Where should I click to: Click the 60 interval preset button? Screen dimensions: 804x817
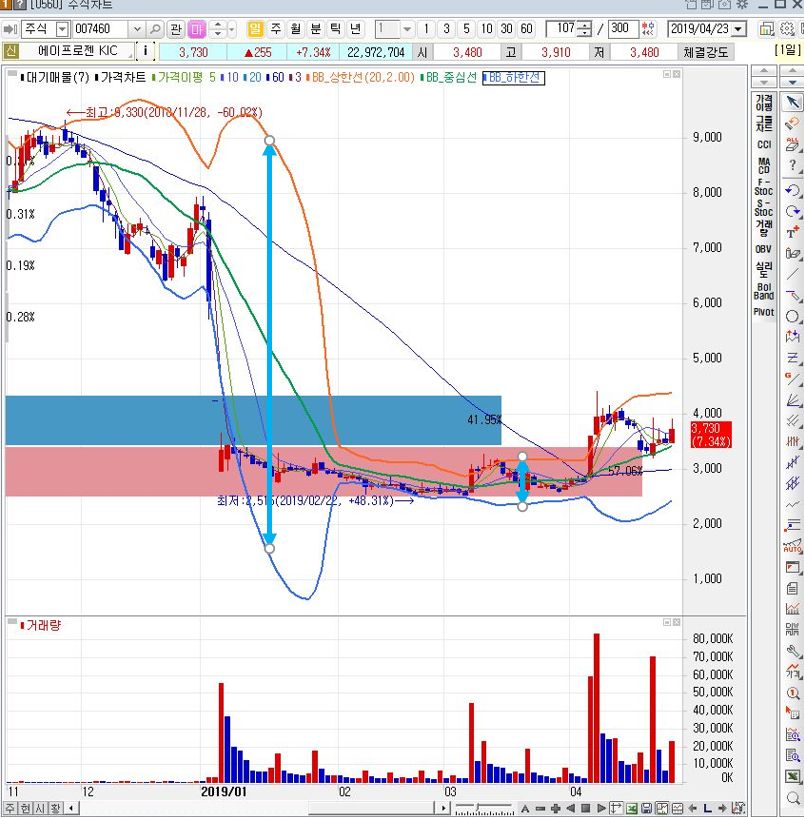click(x=526, y=29)
